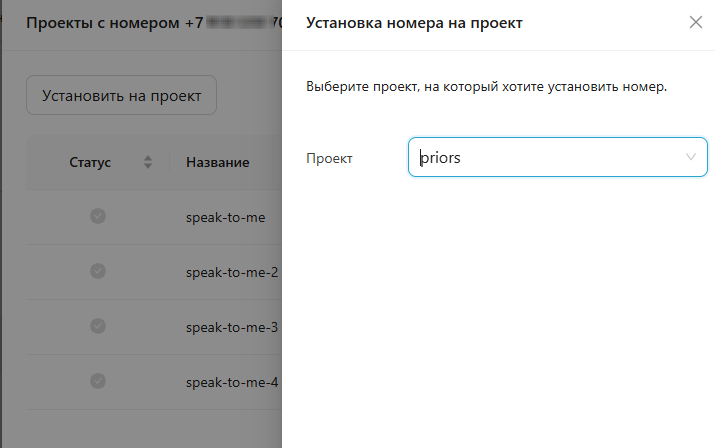Expand the Проект dropdown chevron
This screenshot has width=715, height=448.
(x=691, y=158)
